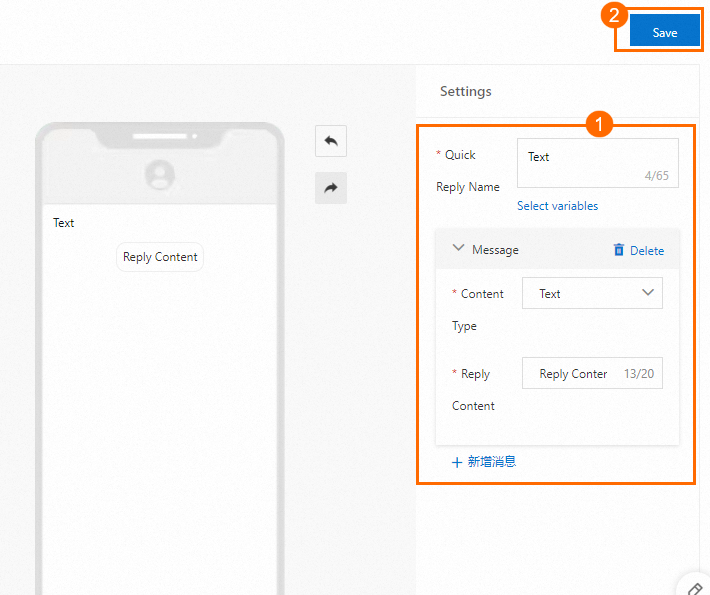Viewport: 710px width, 595px height.
Task: Focus the Quick Reply Name text field
Action: coord(598,163)
